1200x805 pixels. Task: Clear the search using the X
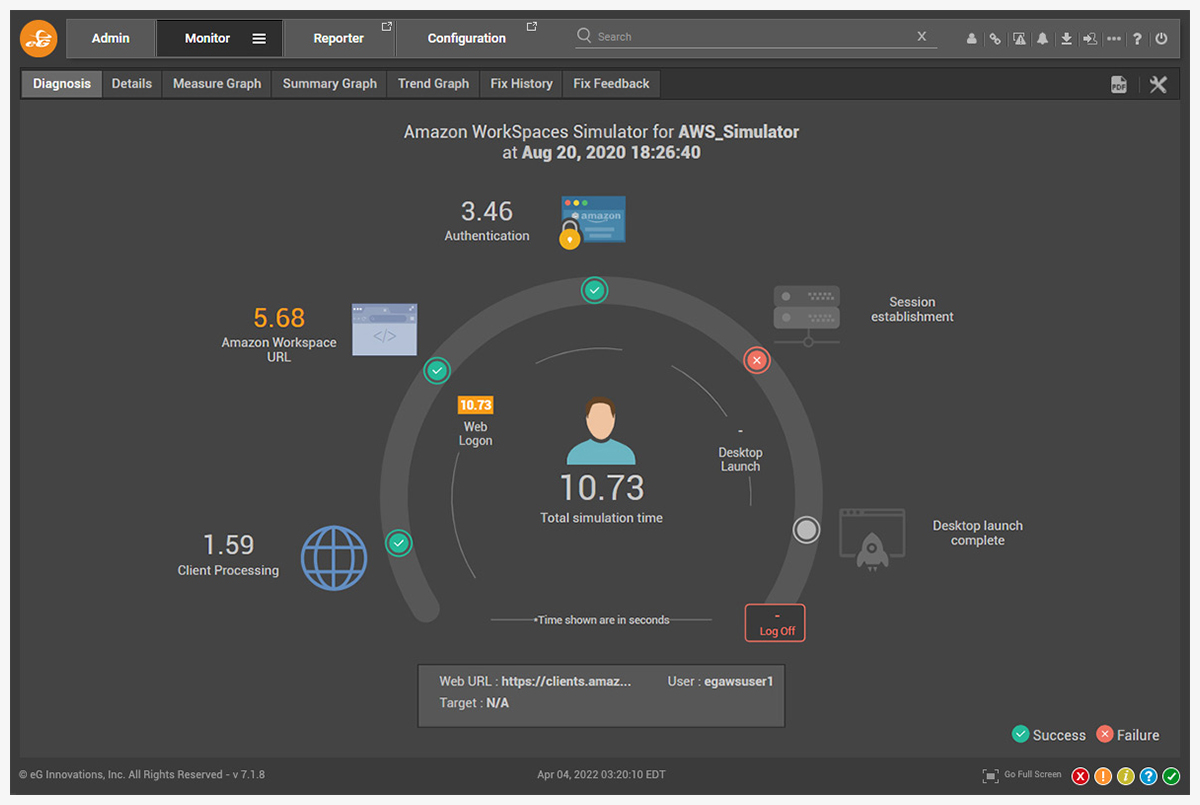pos(922,36)
